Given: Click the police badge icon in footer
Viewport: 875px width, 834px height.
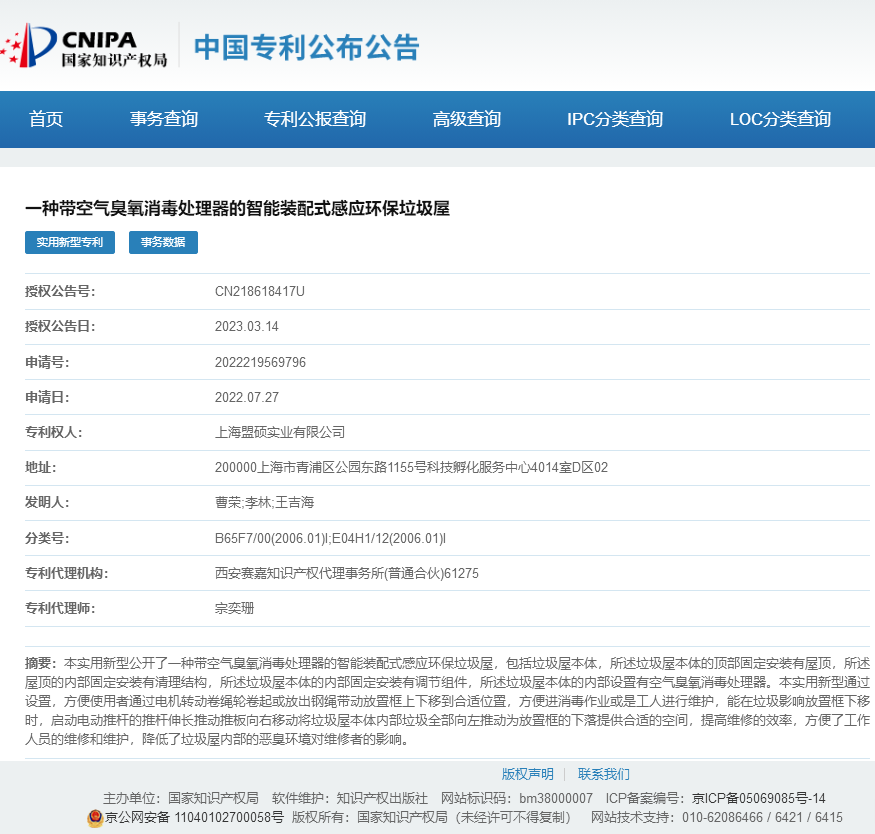Looking at the screenshot, I should [x=95, y=817].
